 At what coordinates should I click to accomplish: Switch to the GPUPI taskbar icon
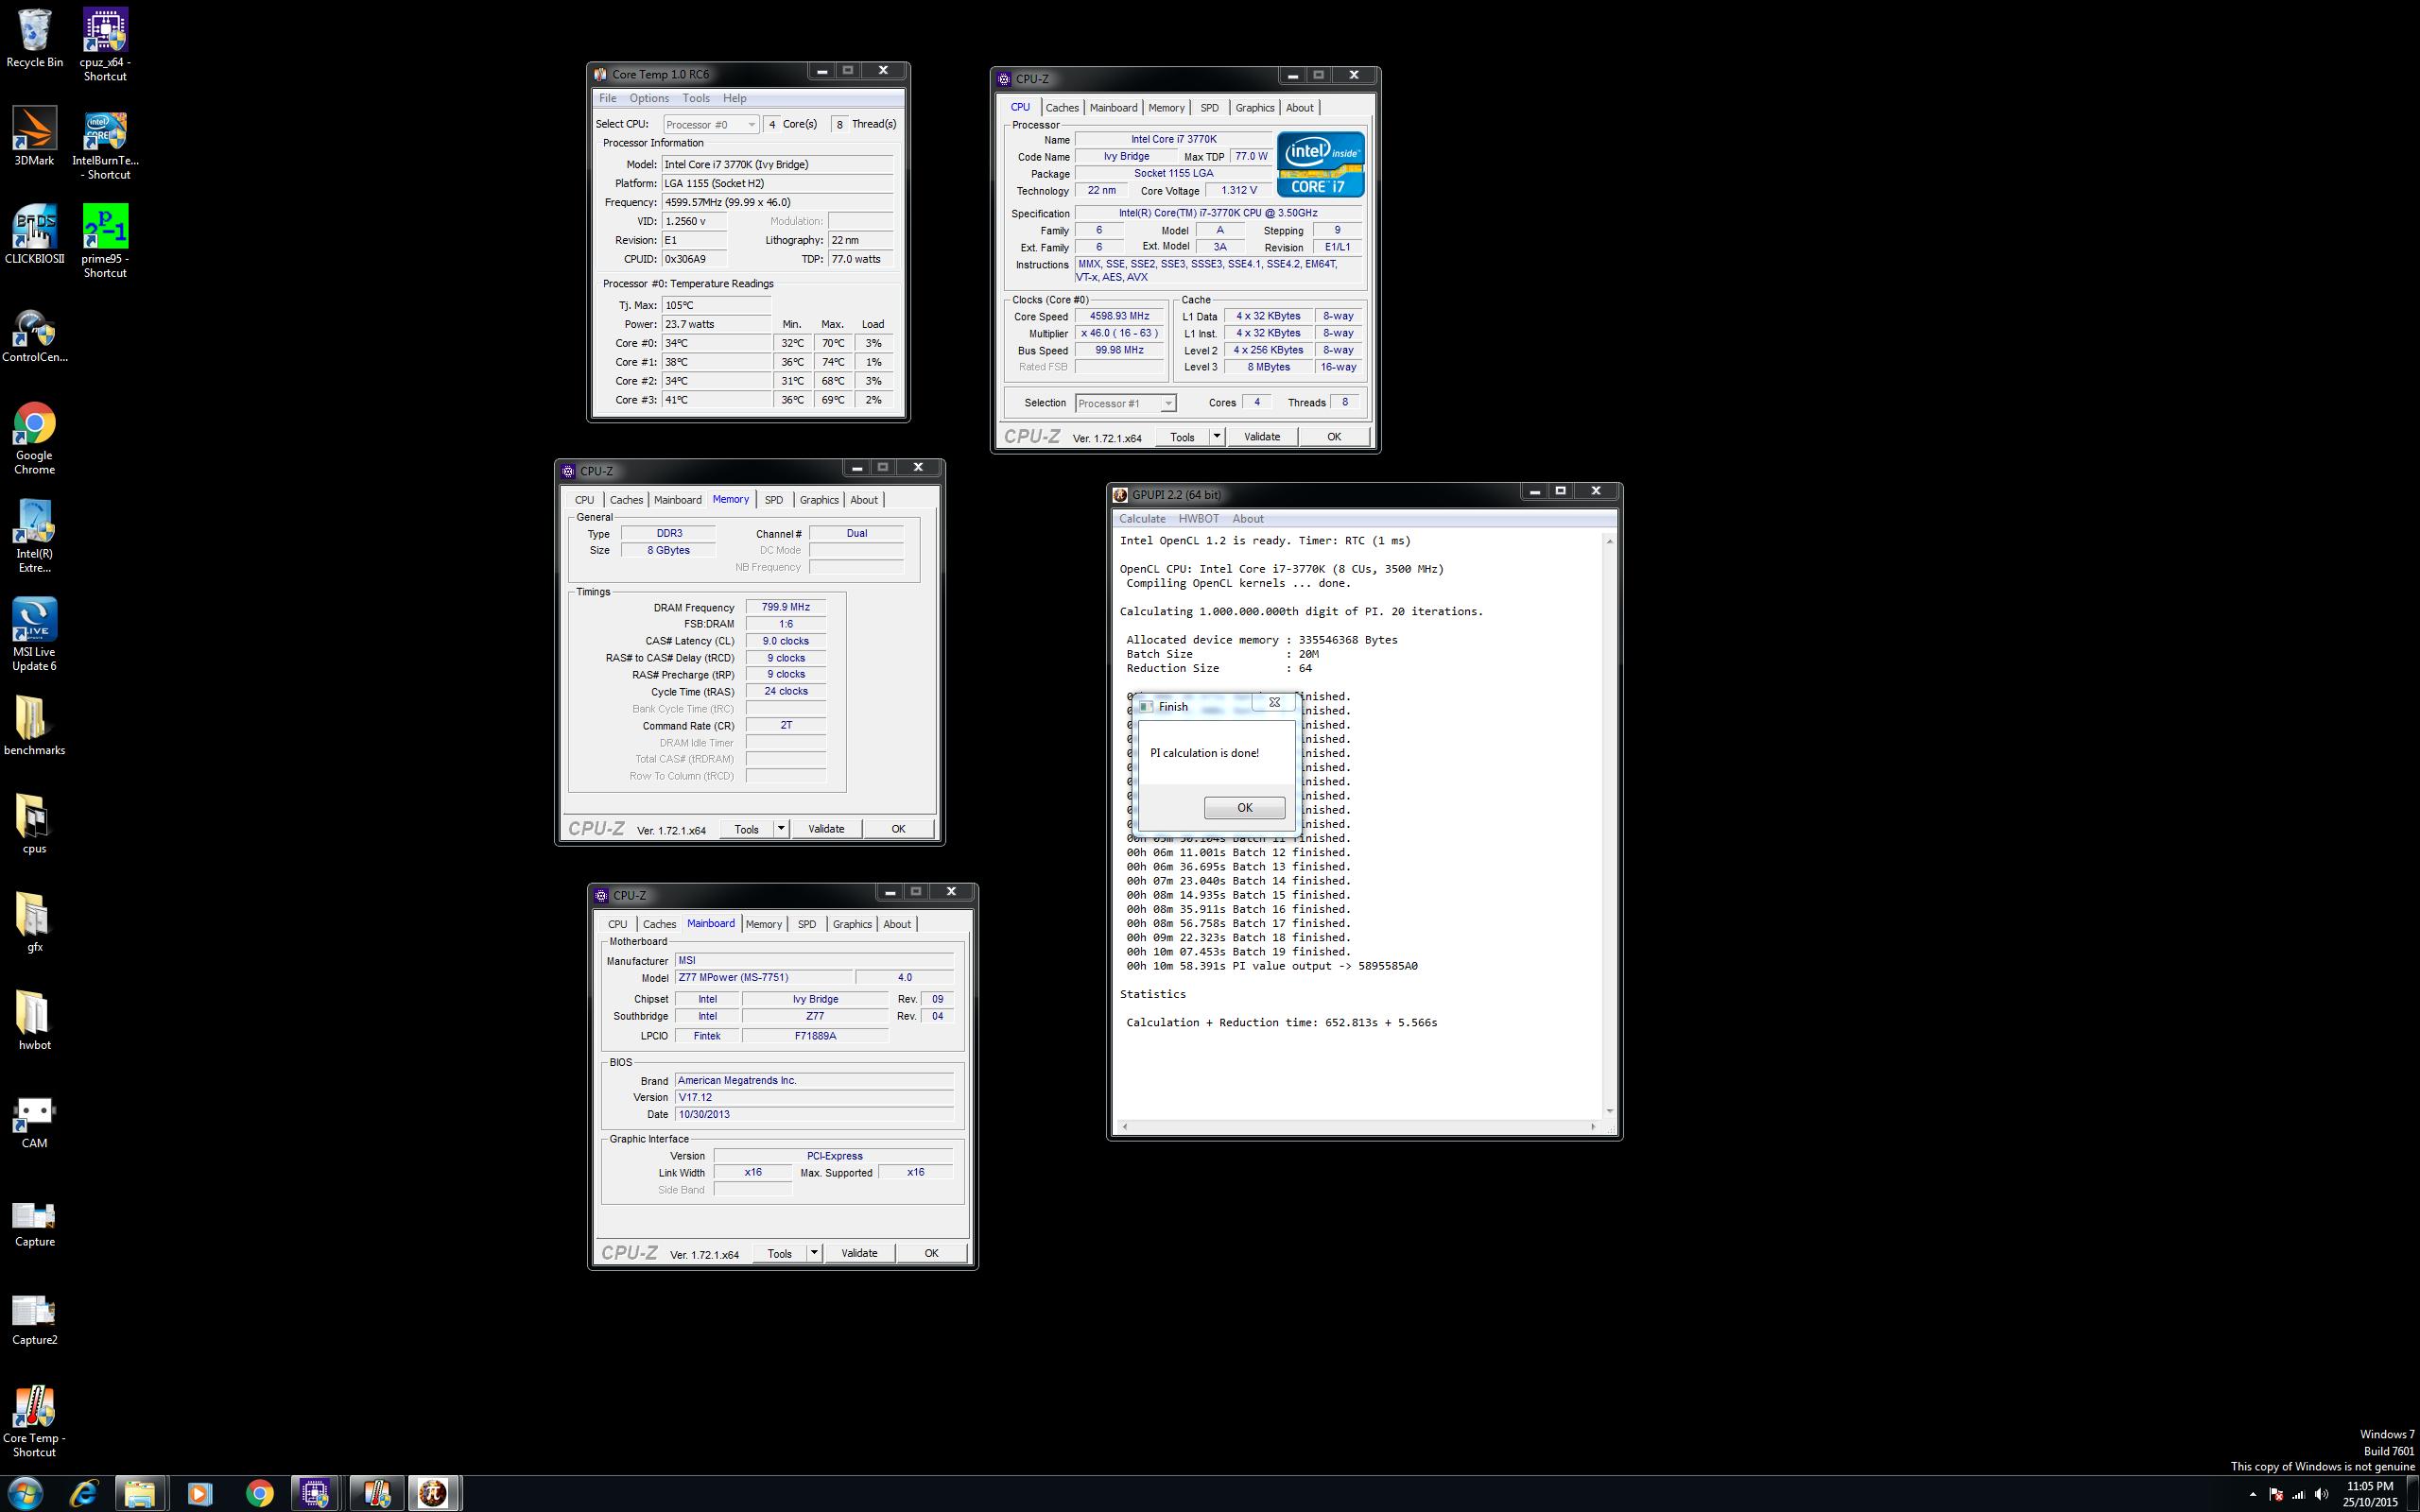pyautogui.click(x=433, y=1494)
